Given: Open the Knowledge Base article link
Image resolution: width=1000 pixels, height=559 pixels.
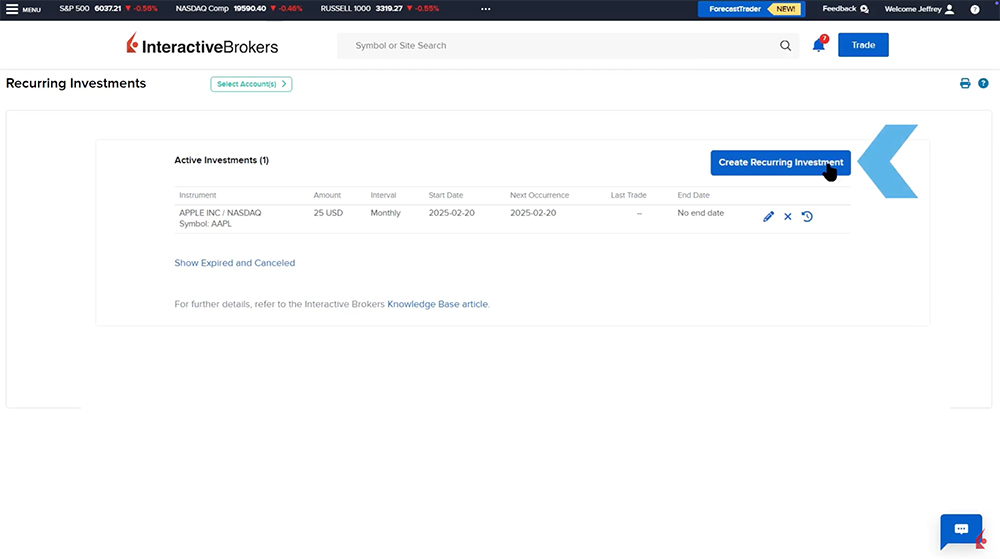Looking at the screenshot, I should click(438, 304).
